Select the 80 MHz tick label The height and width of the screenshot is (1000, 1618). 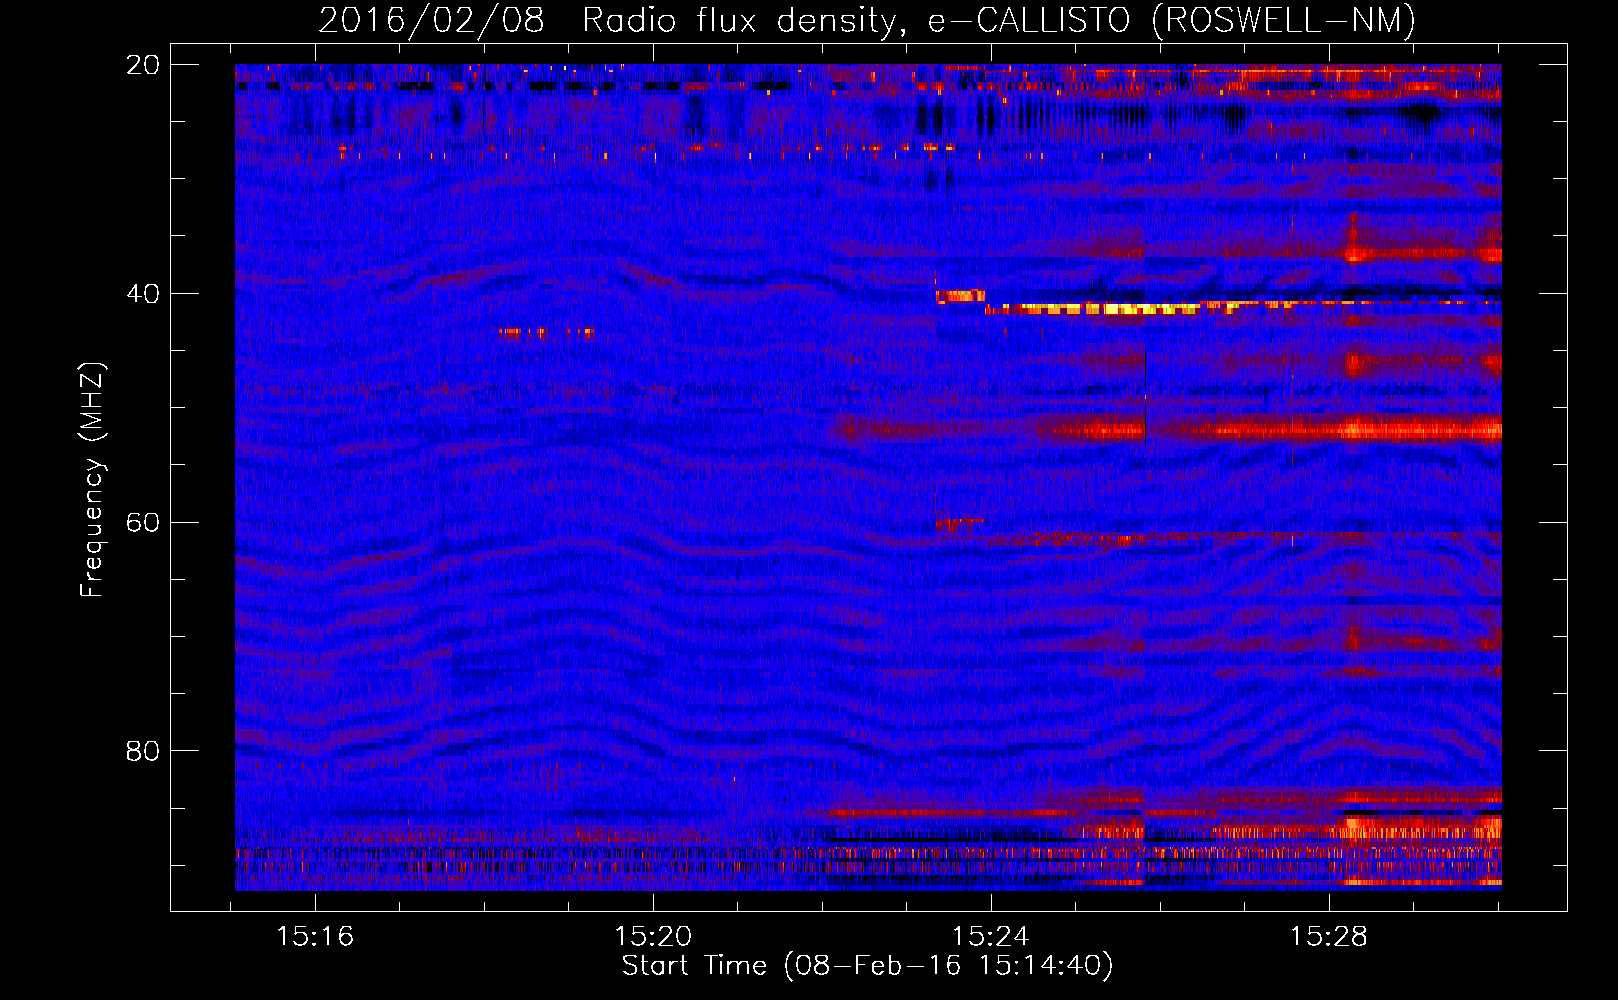(143, 750)
